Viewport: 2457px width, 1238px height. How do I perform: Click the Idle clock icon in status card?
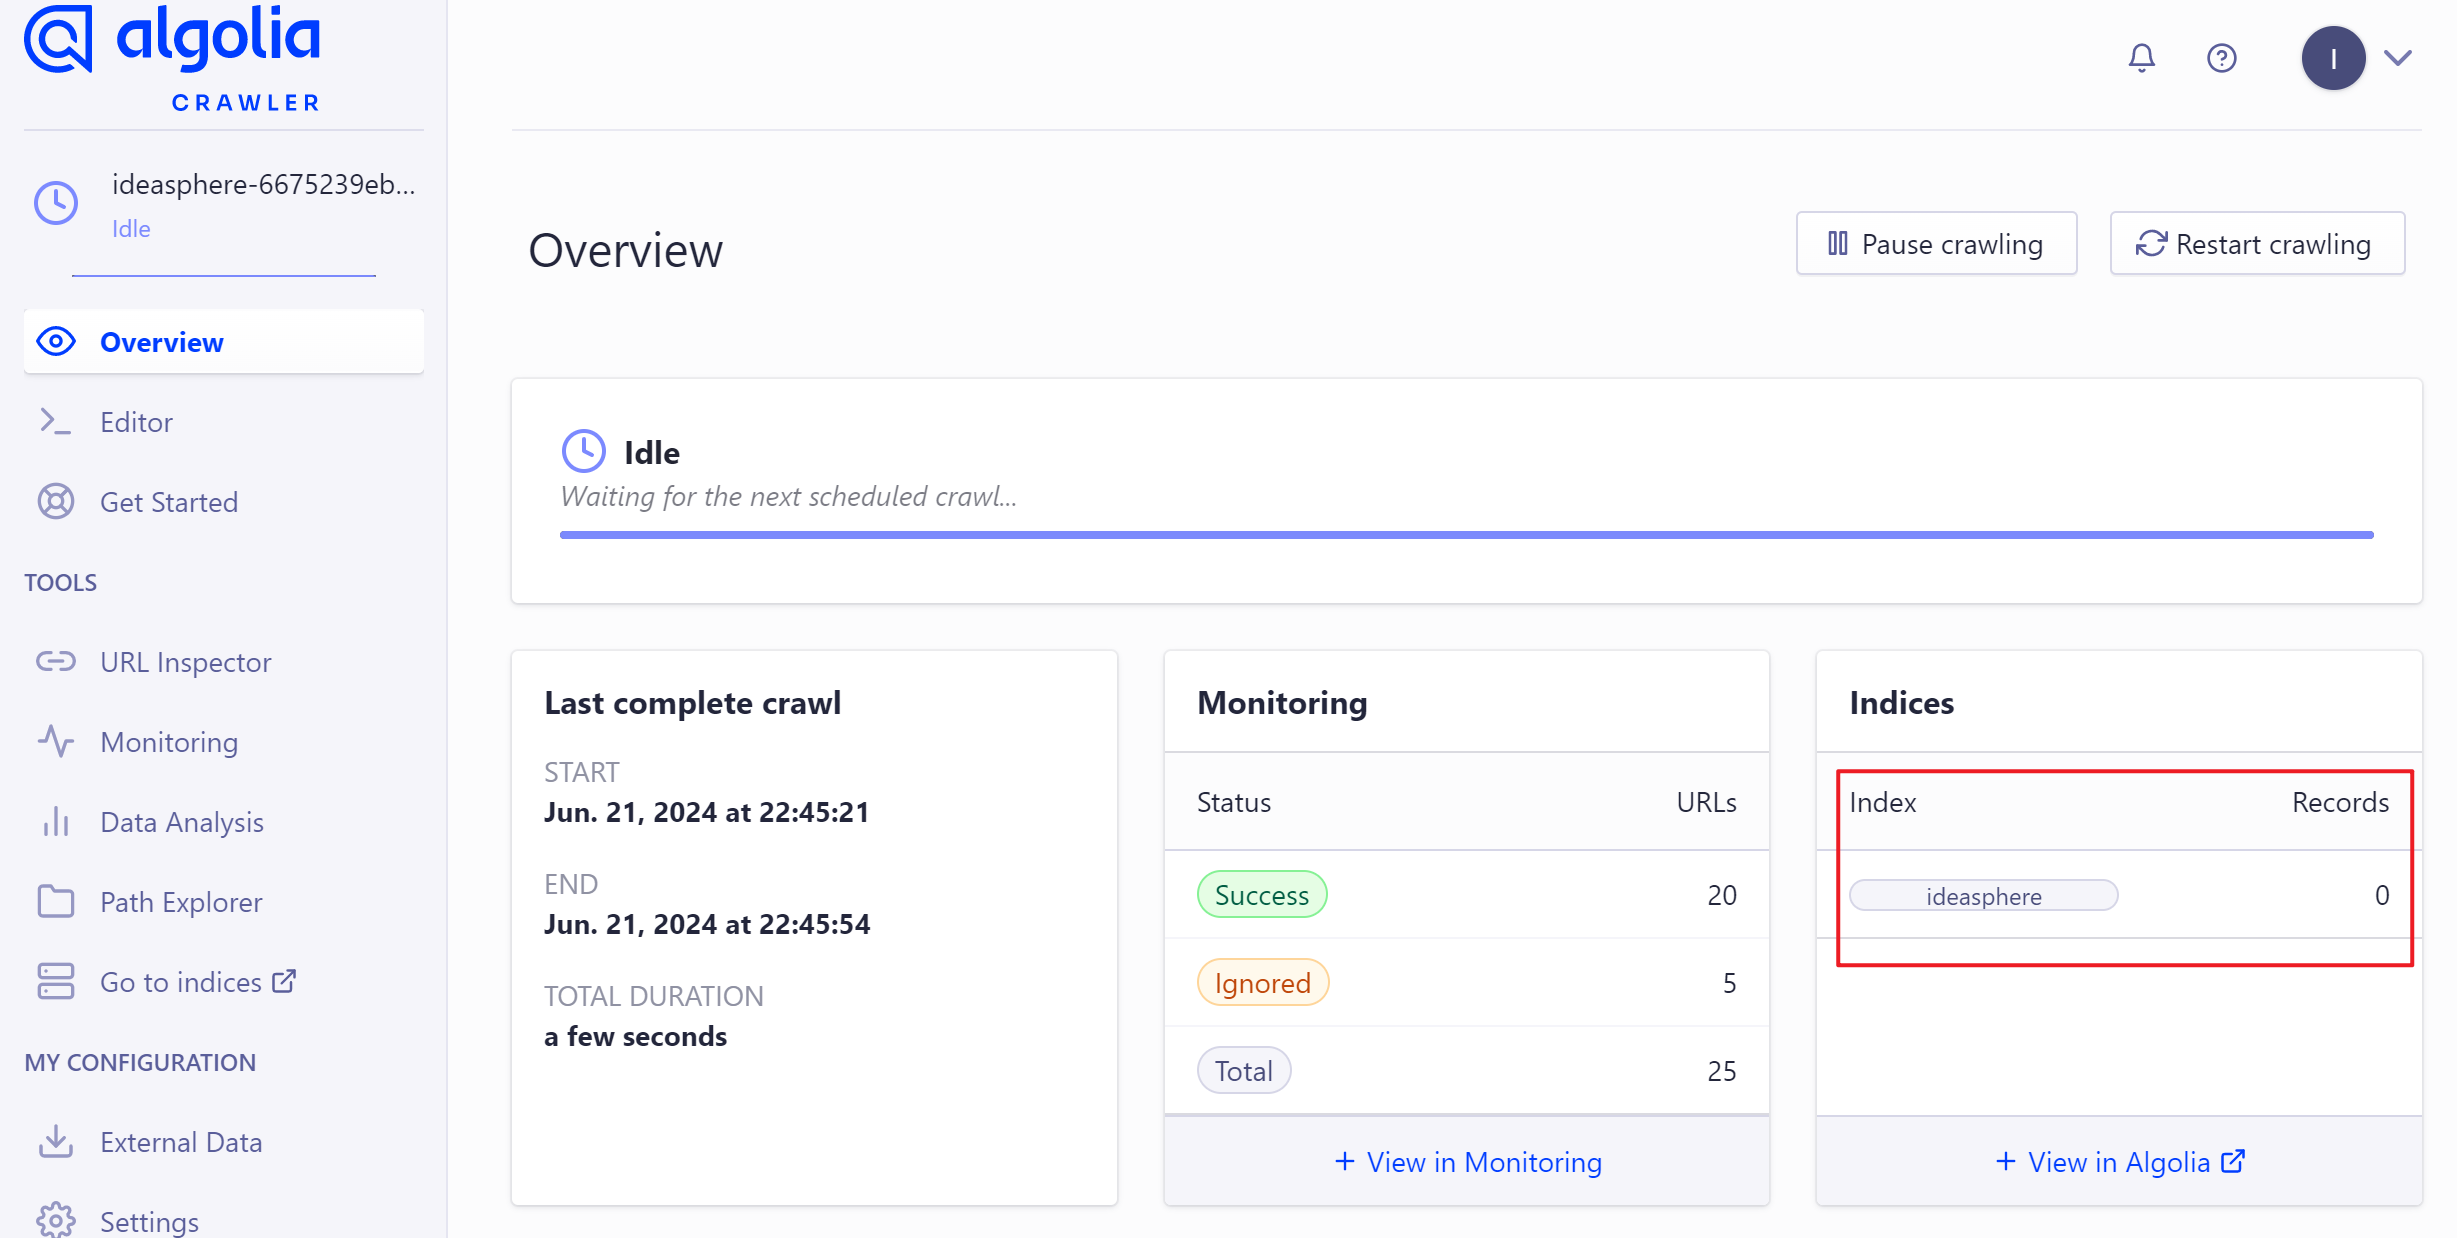click(x=584, y=451)
